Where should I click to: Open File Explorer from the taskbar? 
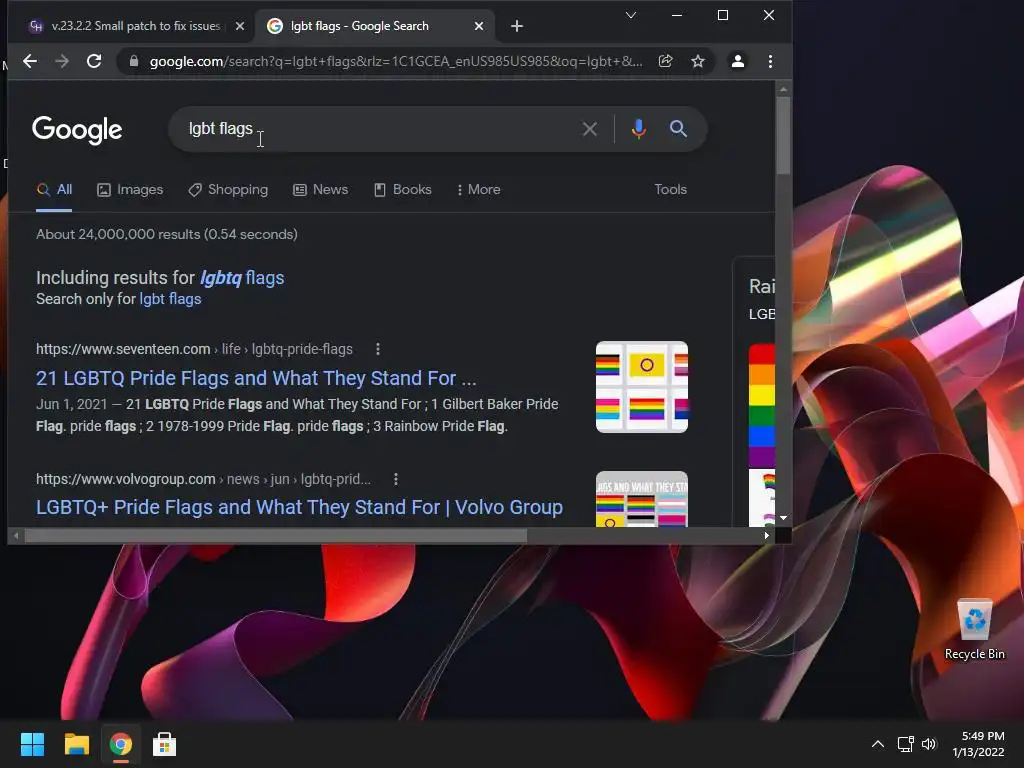(x=76, y=744)
